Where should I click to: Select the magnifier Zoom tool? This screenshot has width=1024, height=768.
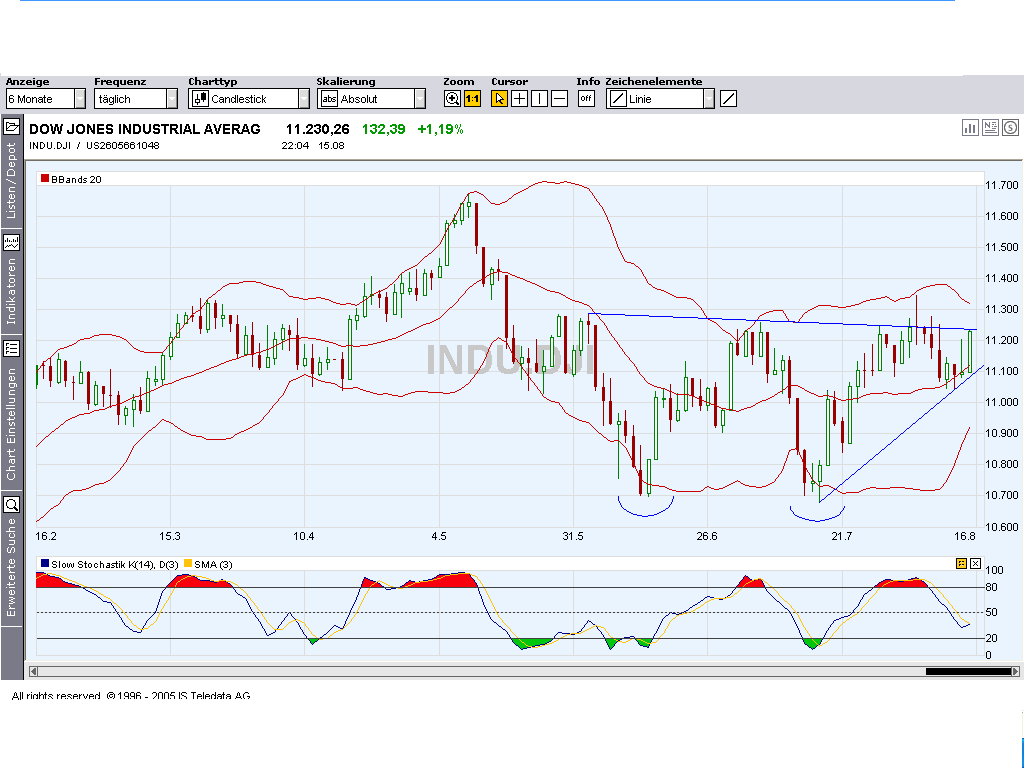(451, 98)
